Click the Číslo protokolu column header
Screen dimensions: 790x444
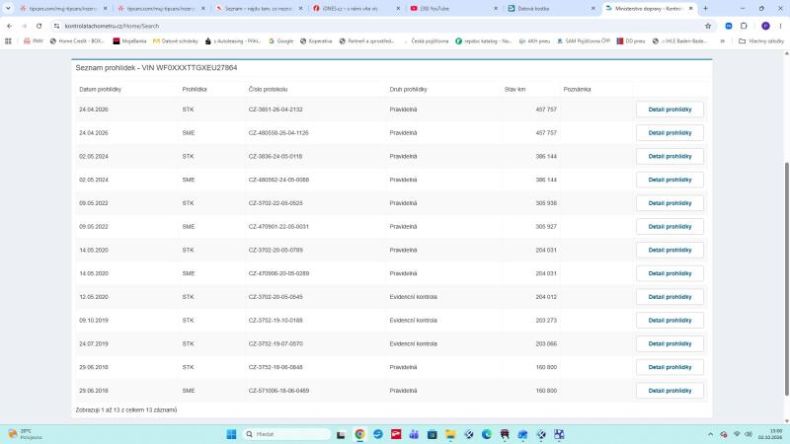point(268,89)
